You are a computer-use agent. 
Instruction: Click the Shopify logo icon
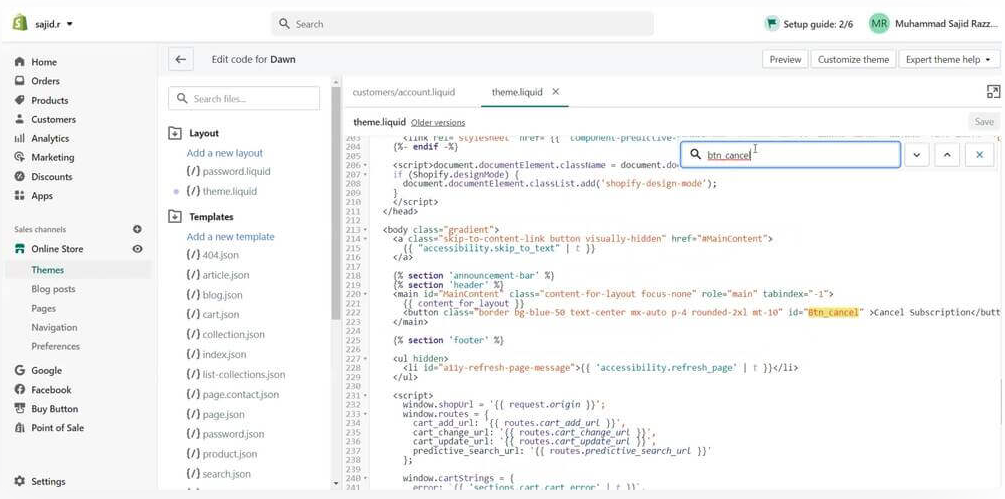(19, 23)
